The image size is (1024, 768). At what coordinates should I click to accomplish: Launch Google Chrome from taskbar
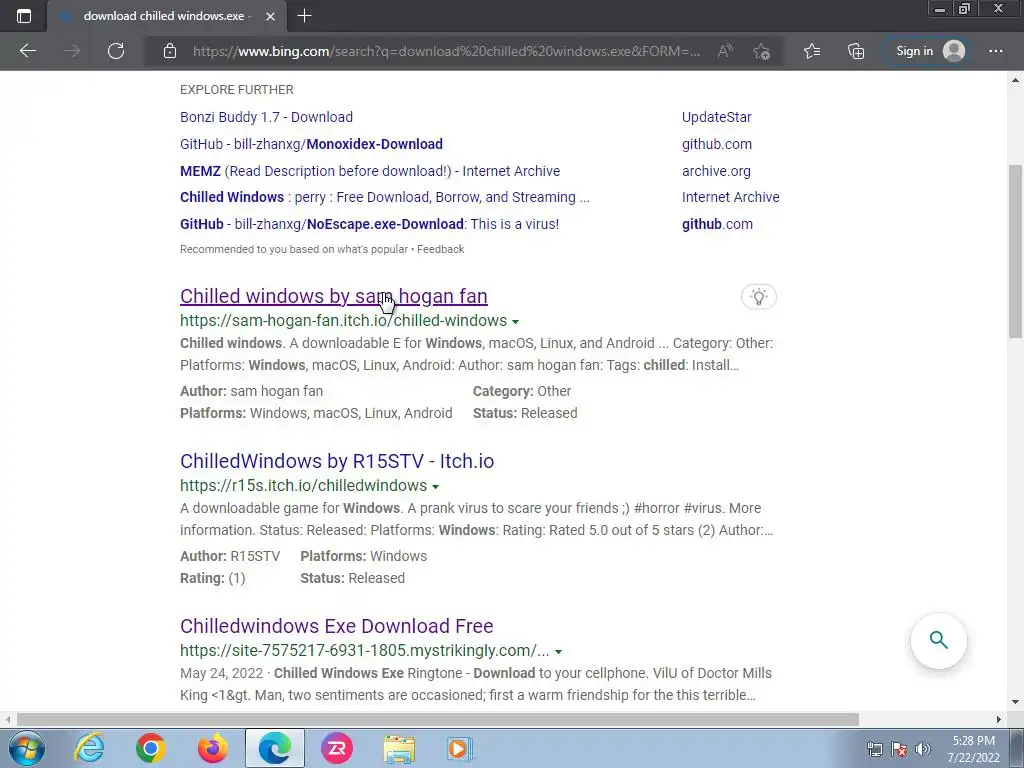(x=151, y=748)
